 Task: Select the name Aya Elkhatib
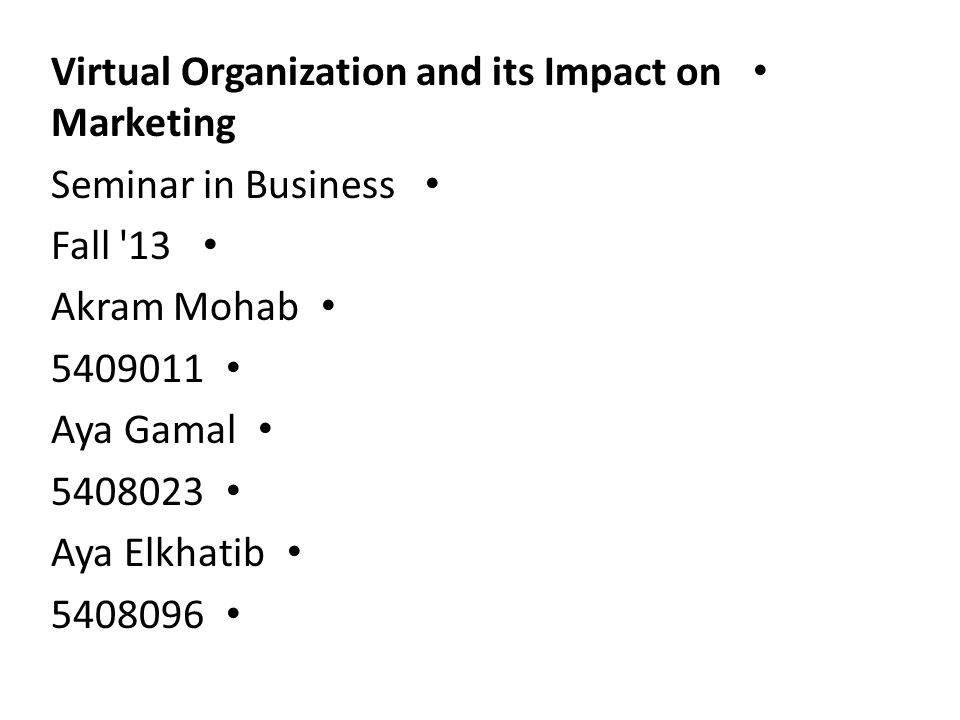coord(158,553)
